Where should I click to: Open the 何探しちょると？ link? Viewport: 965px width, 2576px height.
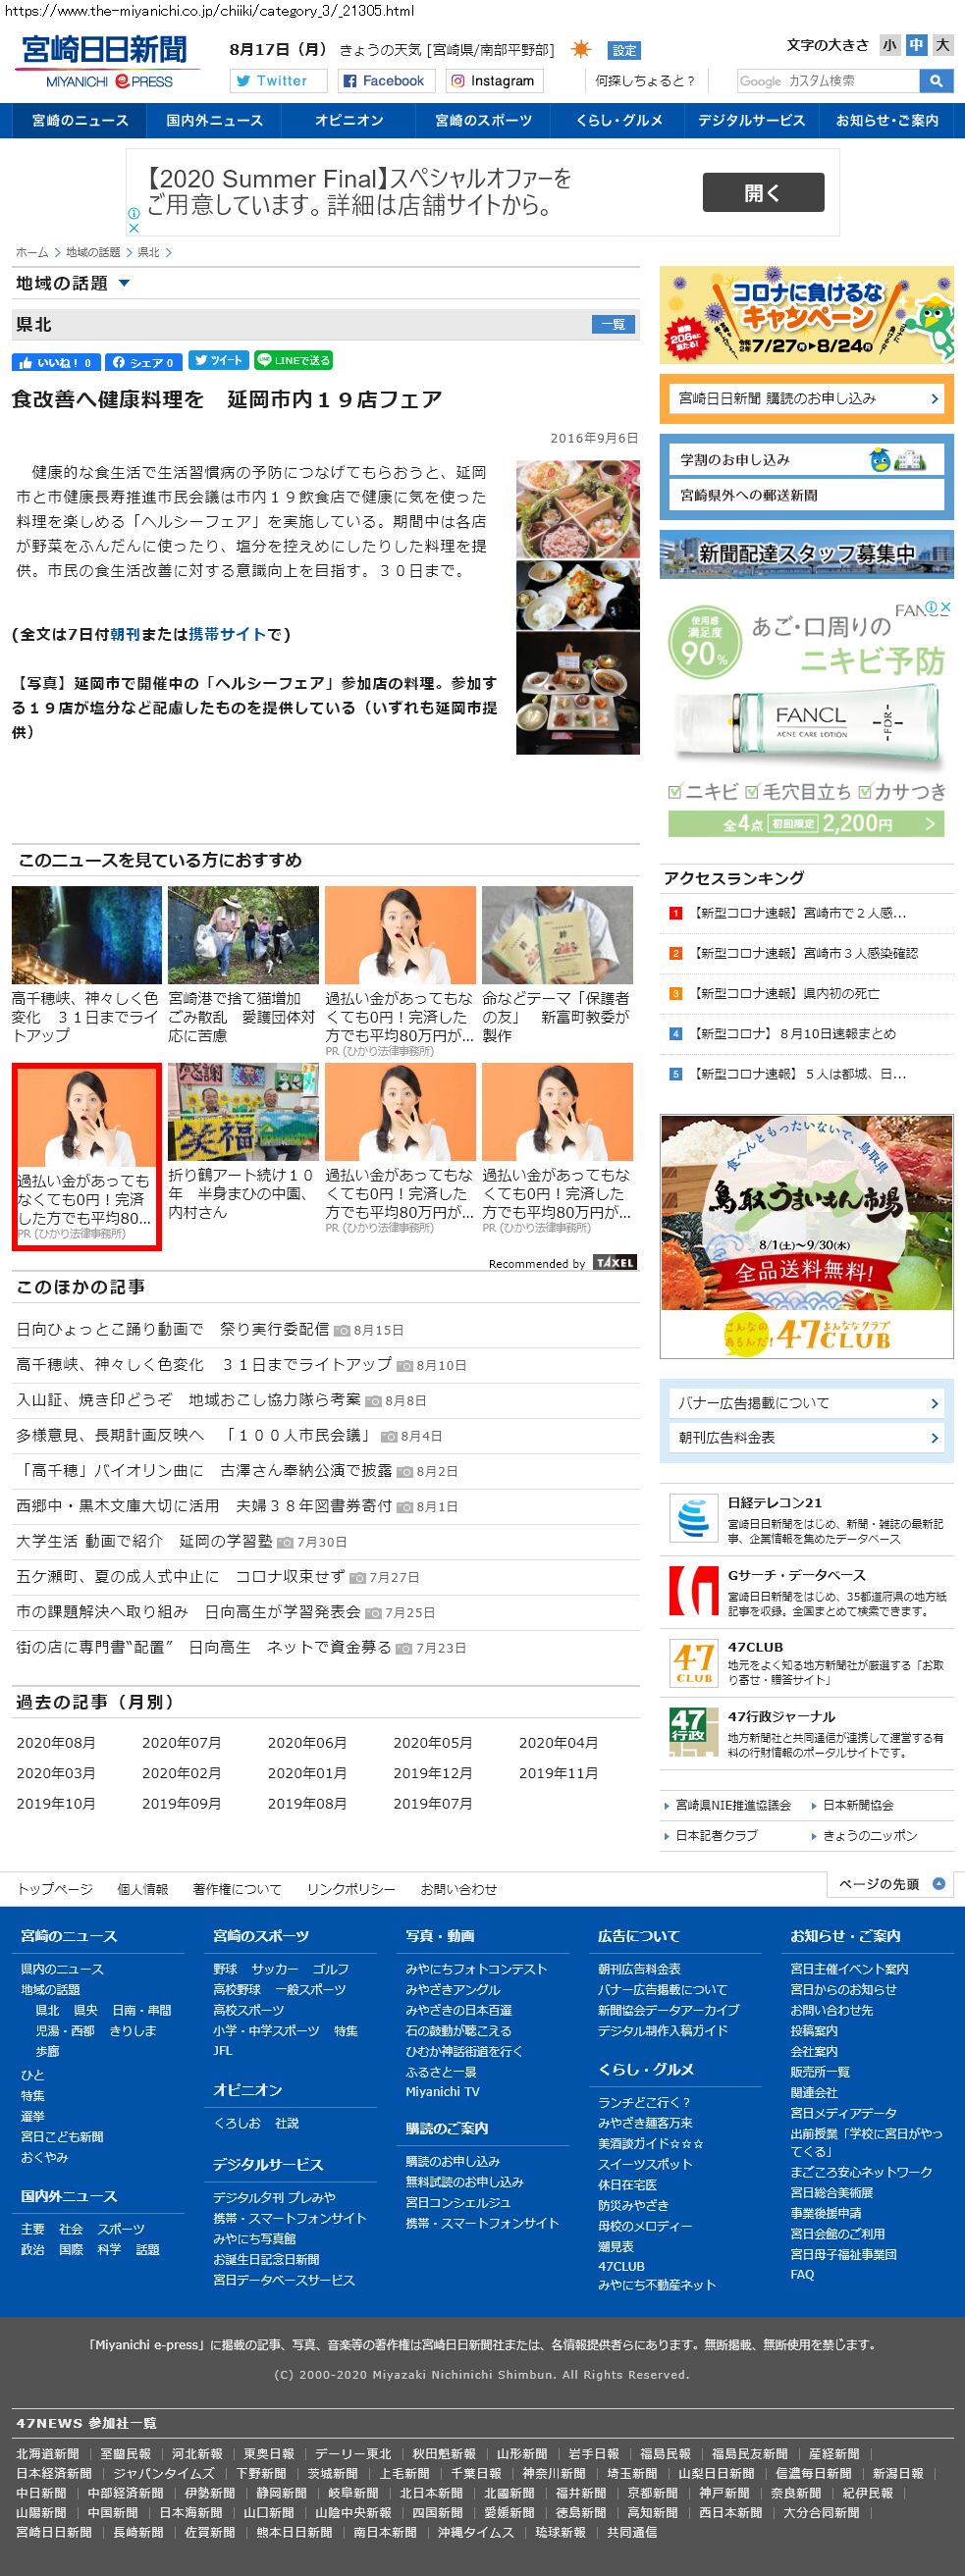[x=645, y=81]
